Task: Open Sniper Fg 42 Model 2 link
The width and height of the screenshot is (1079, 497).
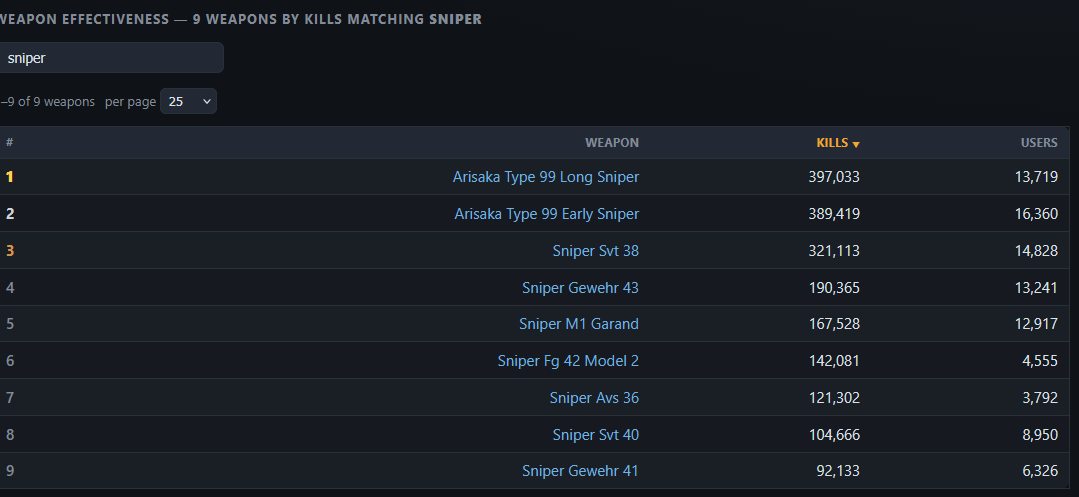Action: [568, 361]
